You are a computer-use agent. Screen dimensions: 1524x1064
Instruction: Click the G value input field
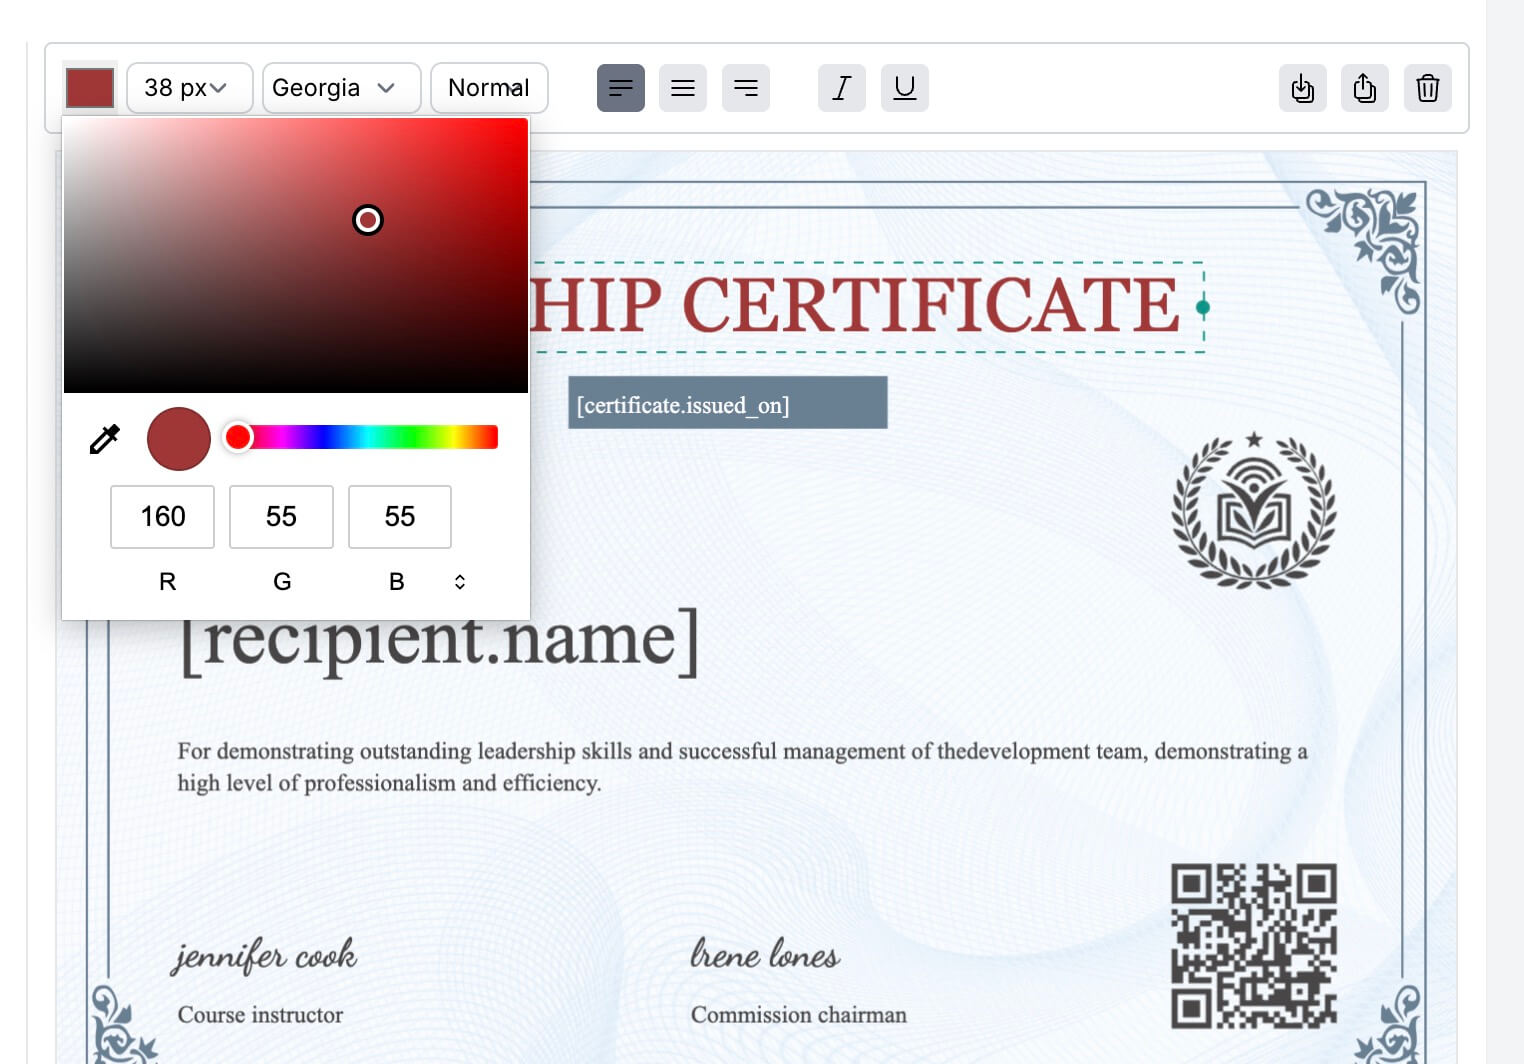281,517
